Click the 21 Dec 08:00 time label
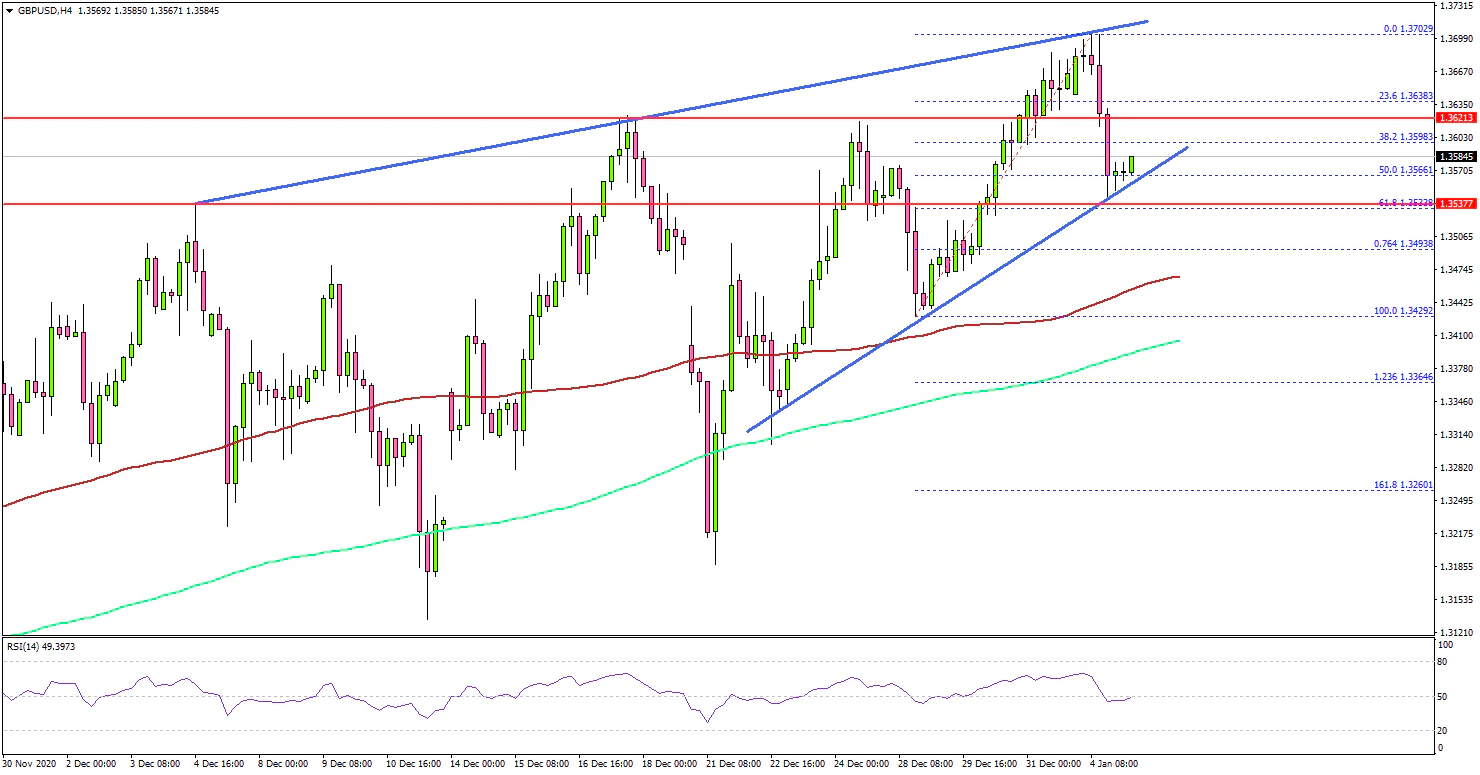This screenshot has width=1480, height=775. pos(731,762)
